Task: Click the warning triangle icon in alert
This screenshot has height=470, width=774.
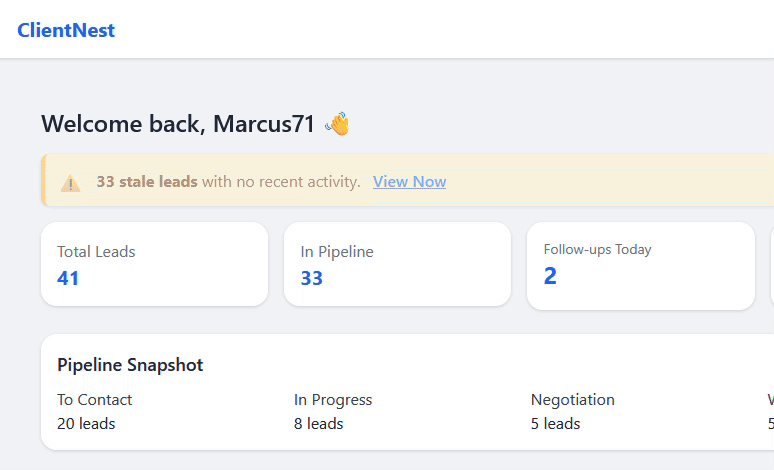Action: tap(71, 183)
